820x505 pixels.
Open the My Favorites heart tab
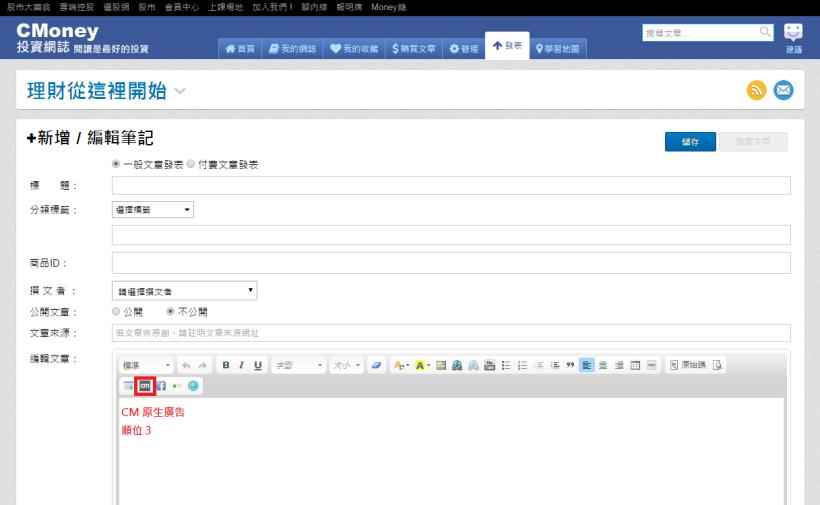354,49
